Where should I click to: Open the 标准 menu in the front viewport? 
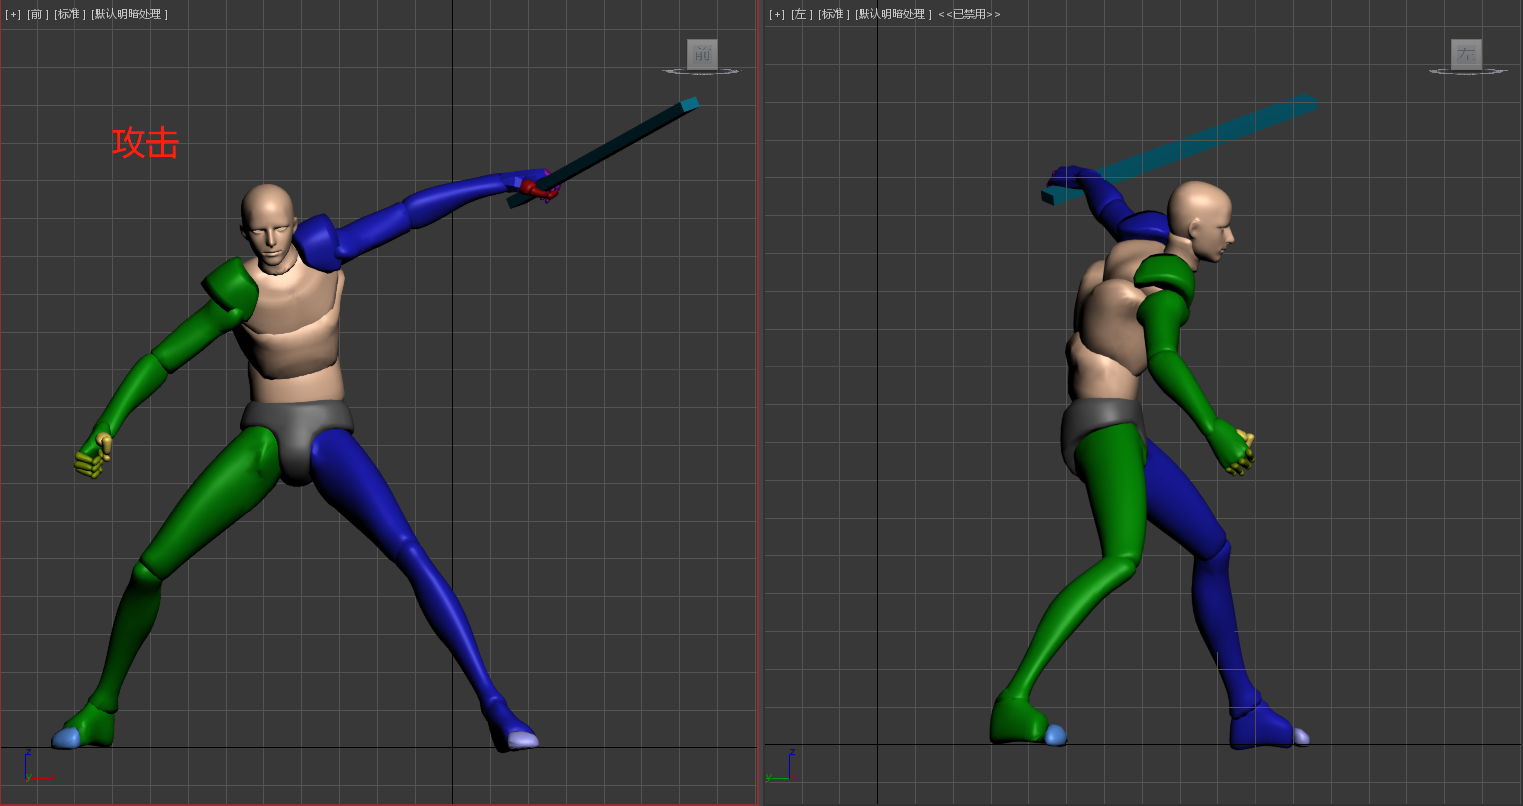pyautogui.click(x=68, y=14)
